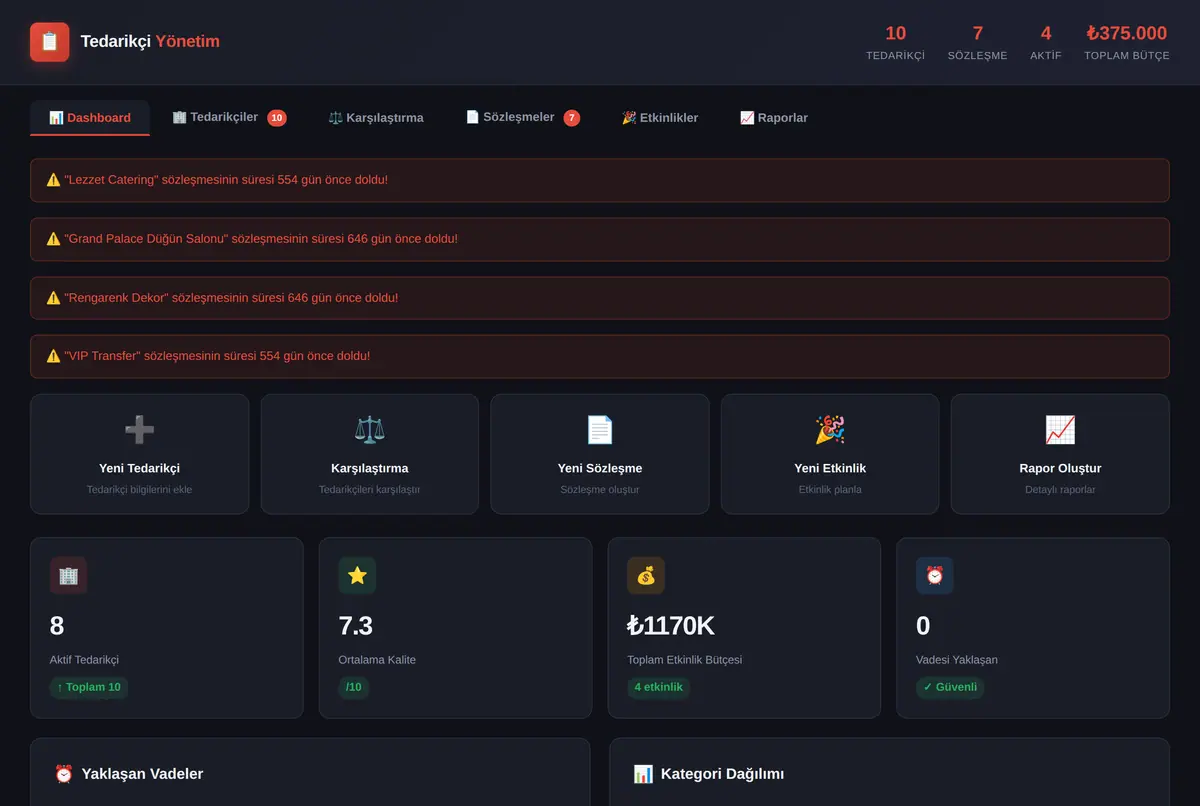
Task: Click the Güvenli status badge
Action: pyautogui.click(x=950, y=687)
